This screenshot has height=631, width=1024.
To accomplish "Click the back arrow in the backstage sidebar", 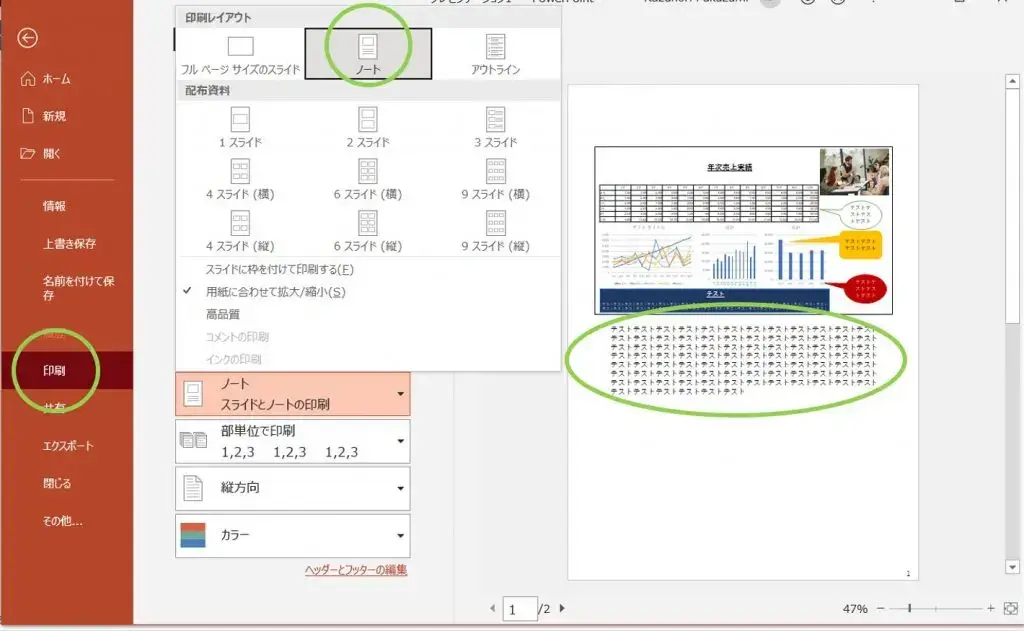I will tap(27, 38).
